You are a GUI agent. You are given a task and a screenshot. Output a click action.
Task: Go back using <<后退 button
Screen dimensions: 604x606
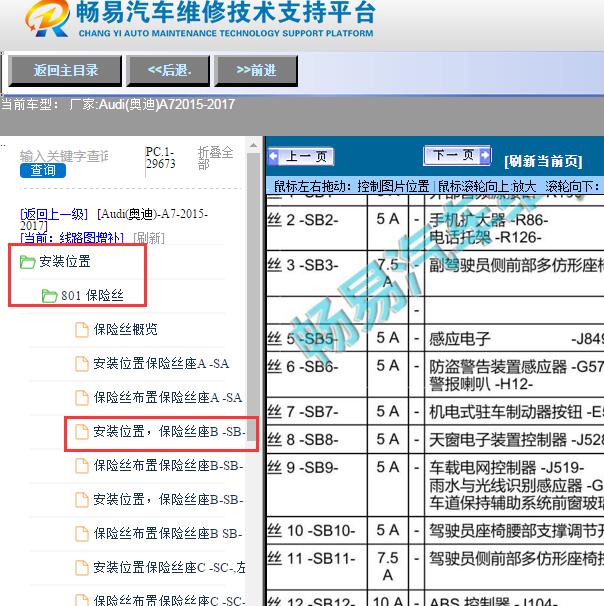point(168,71)
